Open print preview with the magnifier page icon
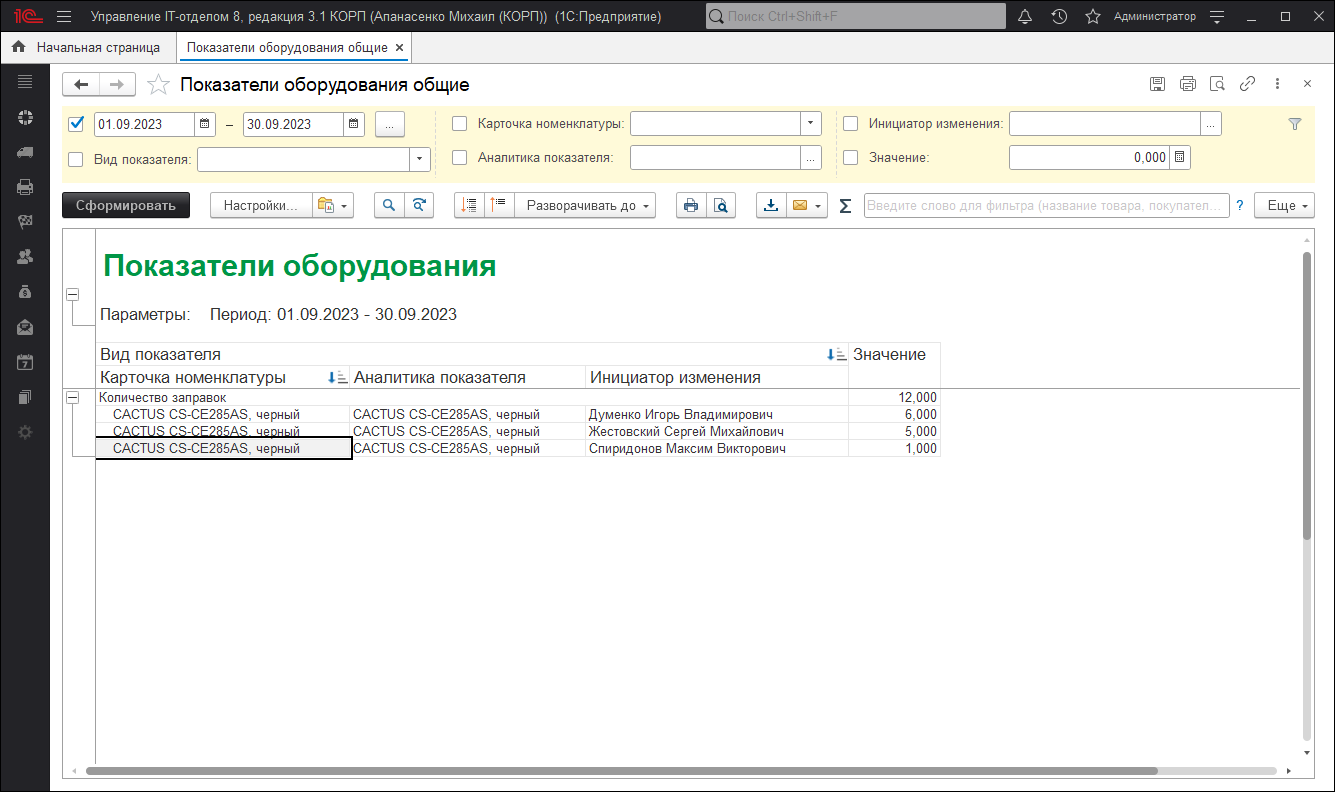 [720, 206]
